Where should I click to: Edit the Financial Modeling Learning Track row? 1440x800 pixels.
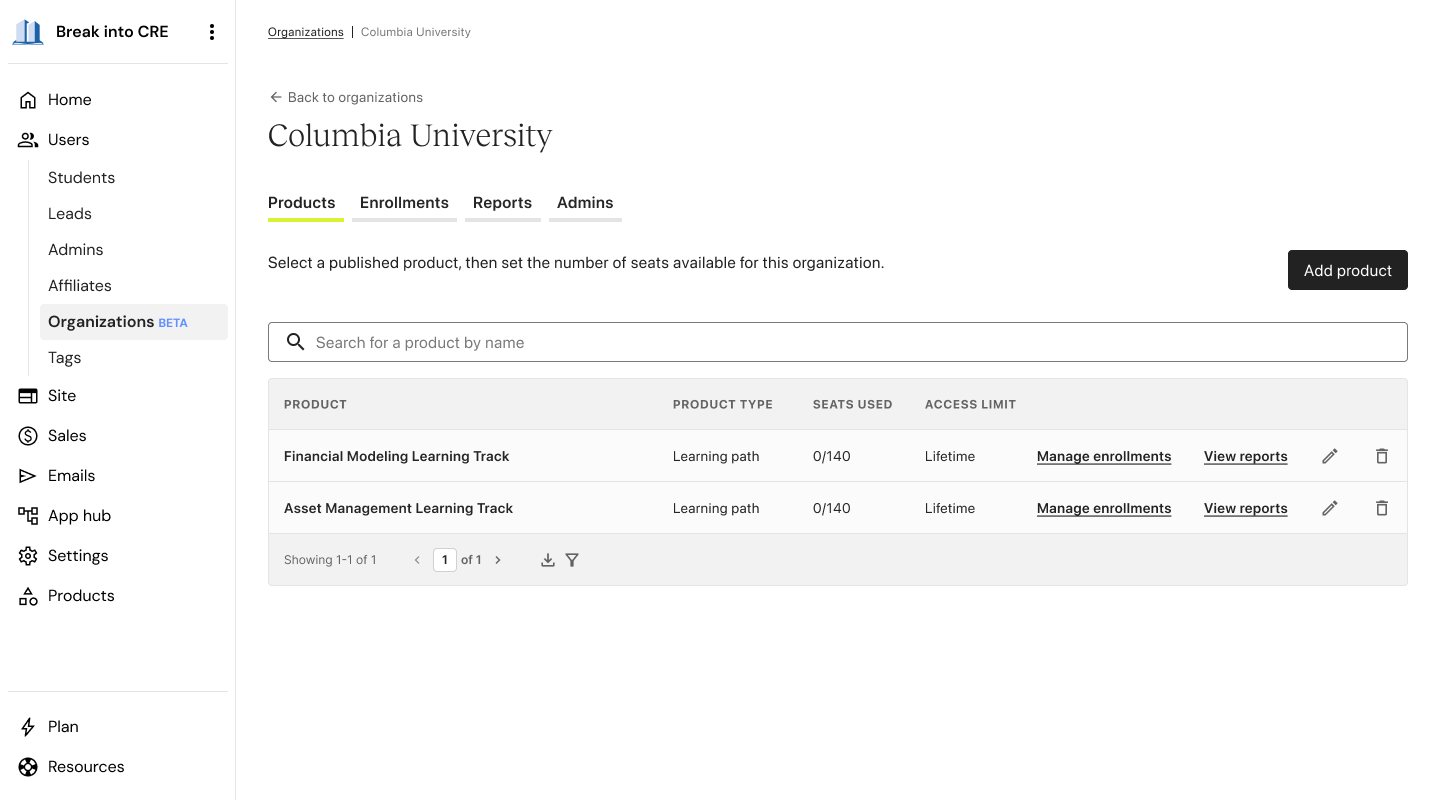click(x=1330, y=456)
